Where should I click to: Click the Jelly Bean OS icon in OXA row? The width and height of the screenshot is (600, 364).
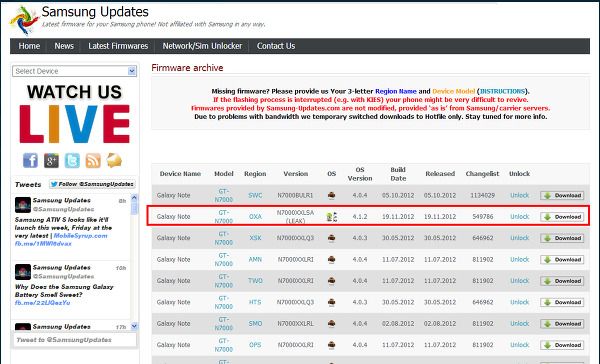(332, 217)
